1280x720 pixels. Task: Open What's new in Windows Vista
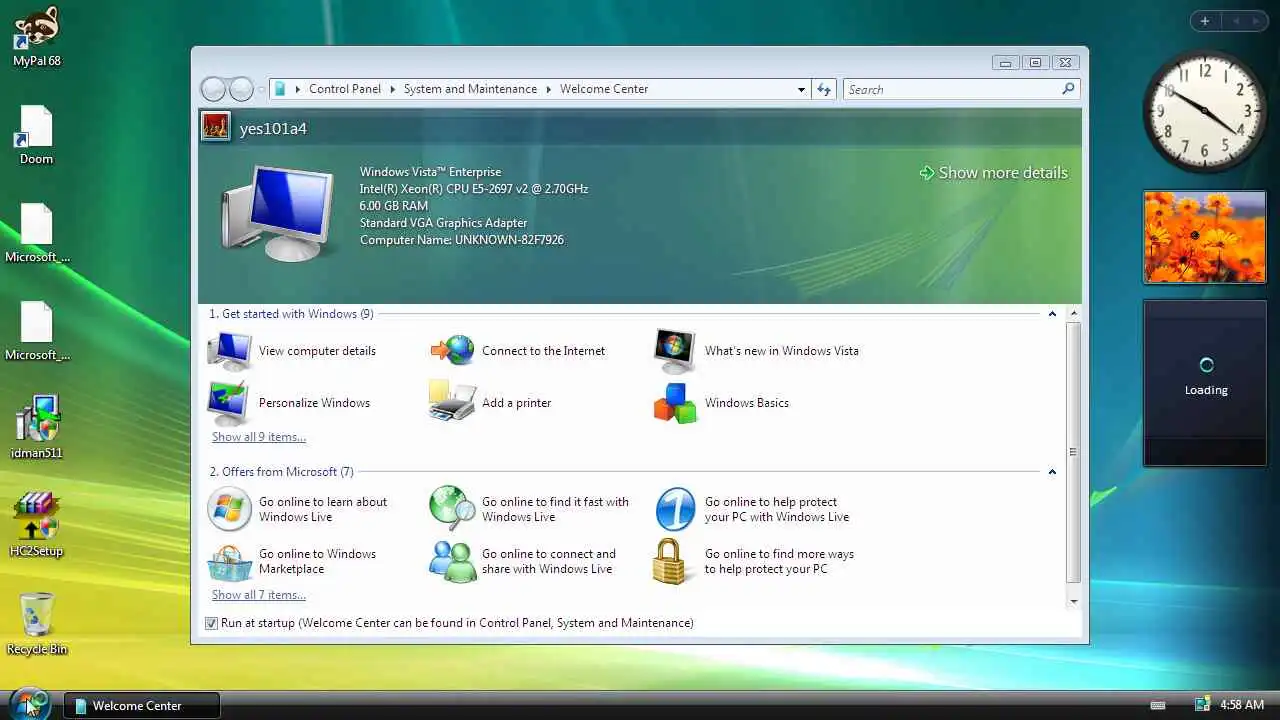pyautogui.click(x=756, y=351)
